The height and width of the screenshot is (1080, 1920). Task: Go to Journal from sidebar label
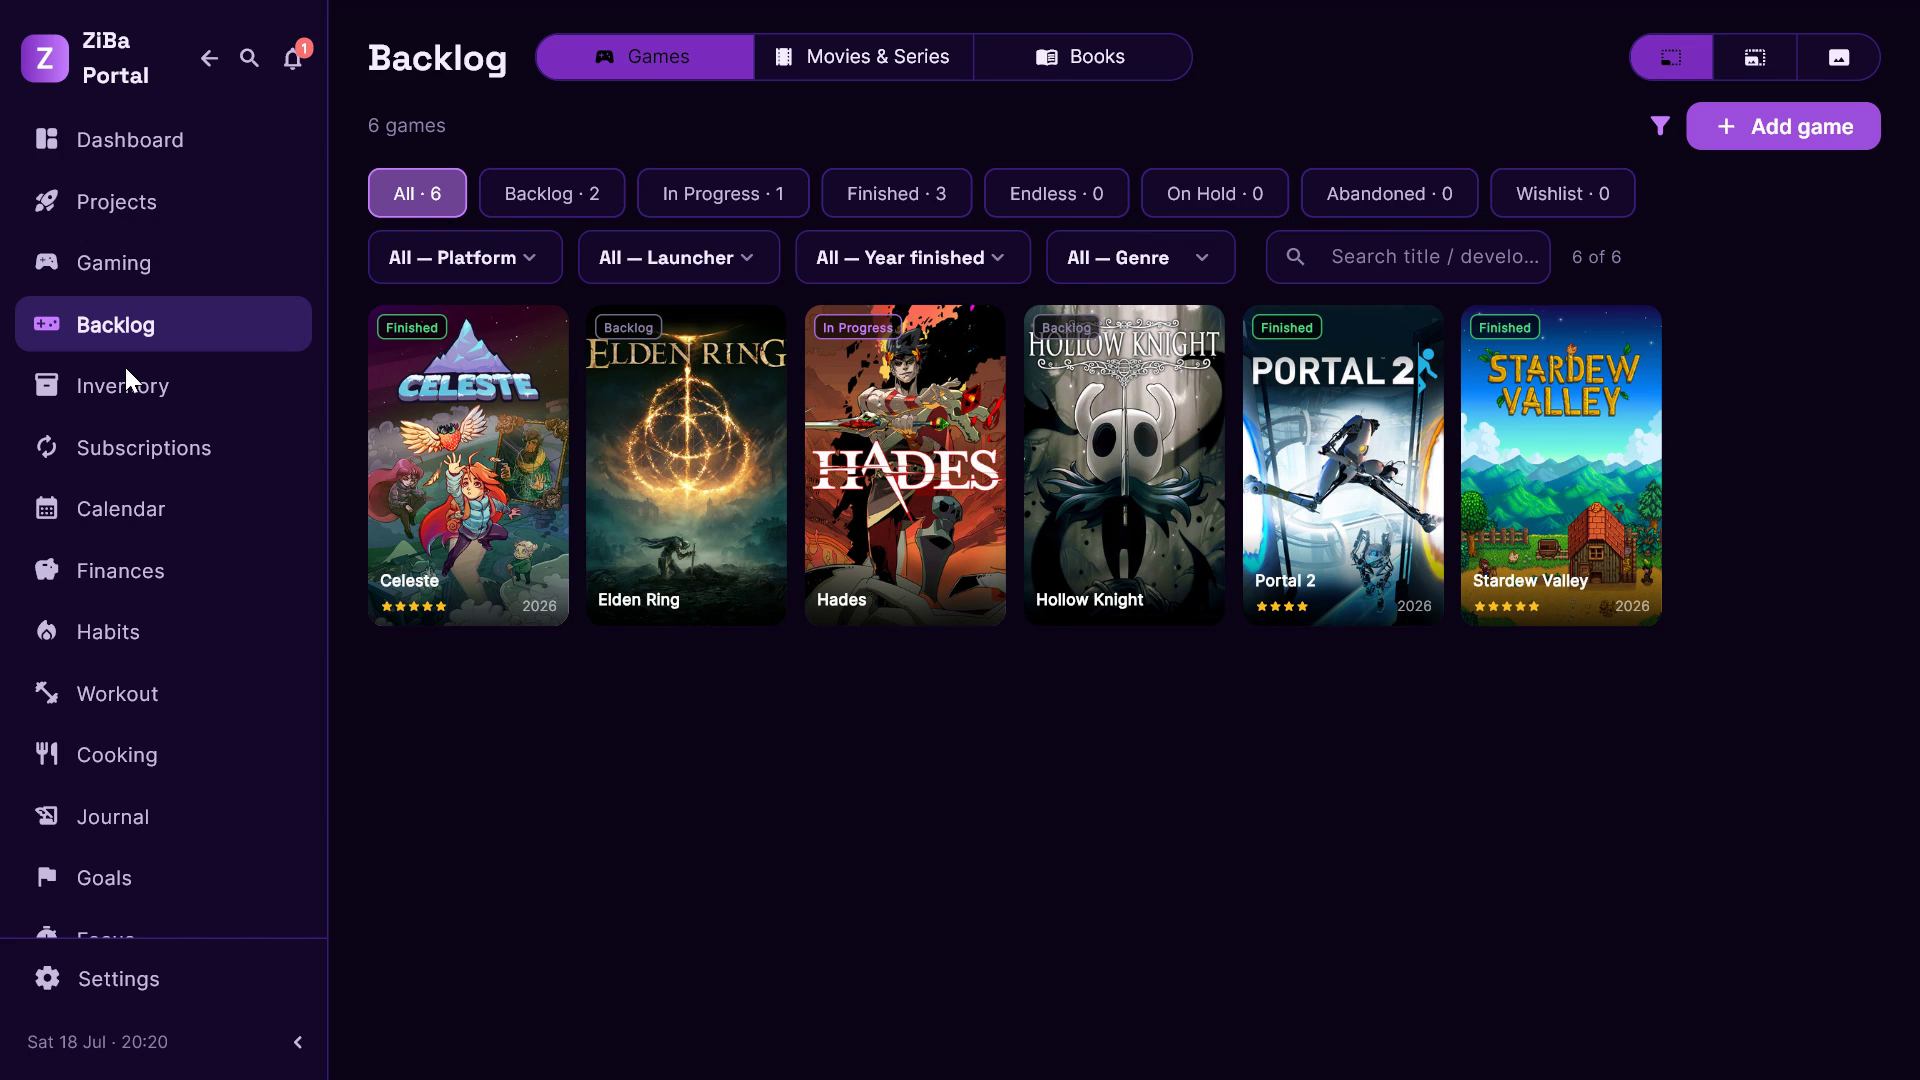[113, 817]
